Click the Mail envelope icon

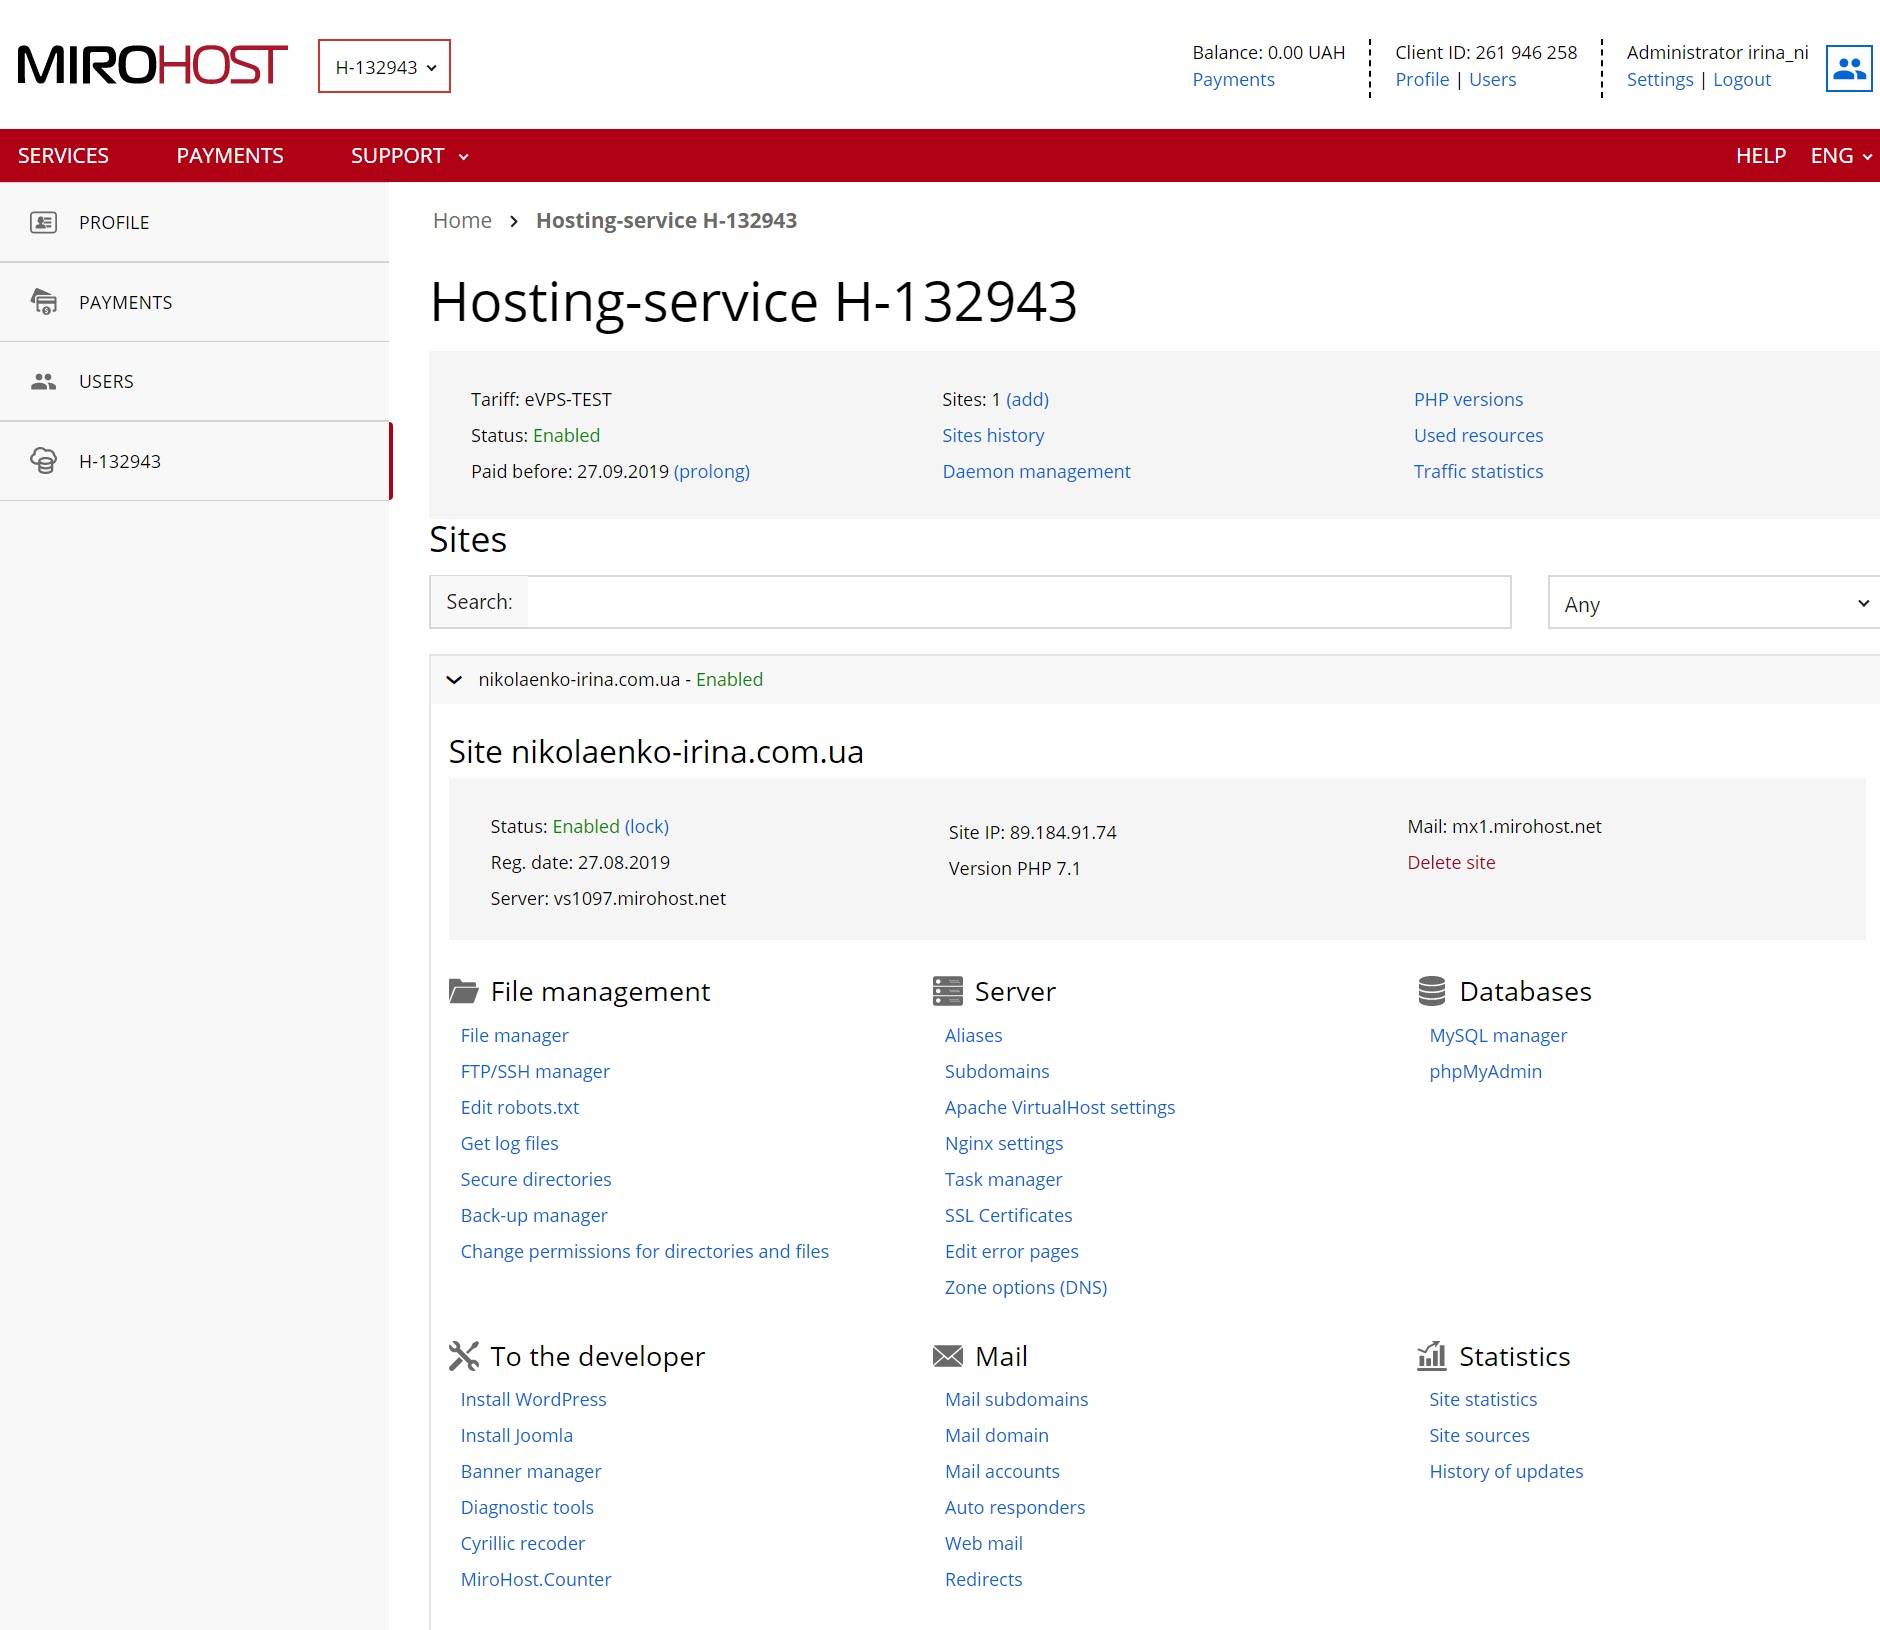pyautogui.click(x=947, y=1356)
